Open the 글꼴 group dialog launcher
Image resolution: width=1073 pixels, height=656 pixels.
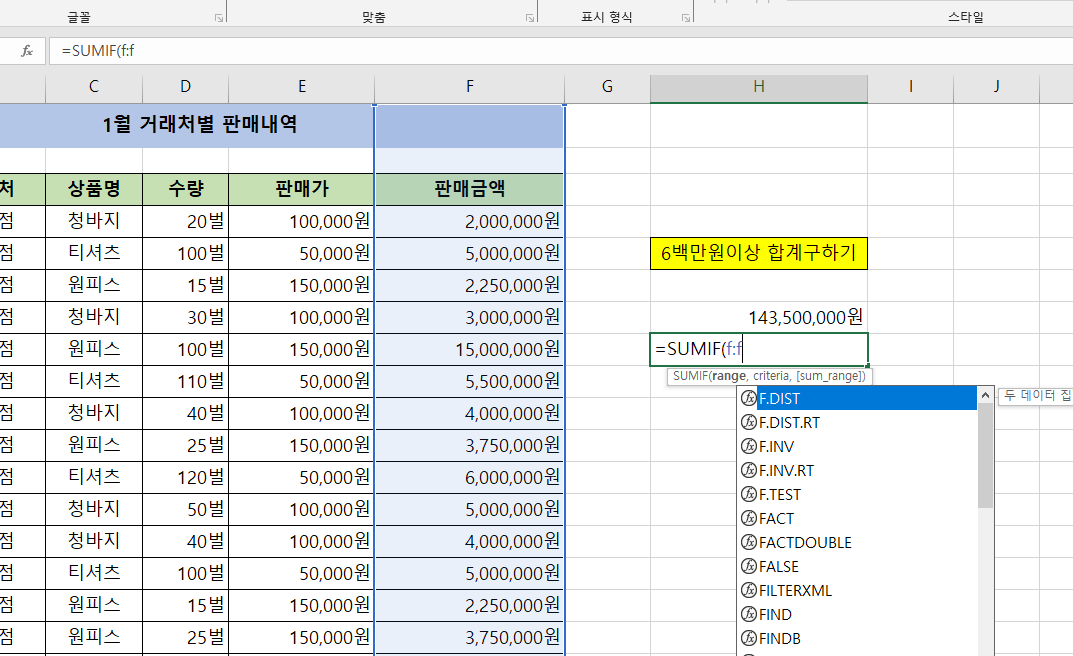(x=219, y=18)
